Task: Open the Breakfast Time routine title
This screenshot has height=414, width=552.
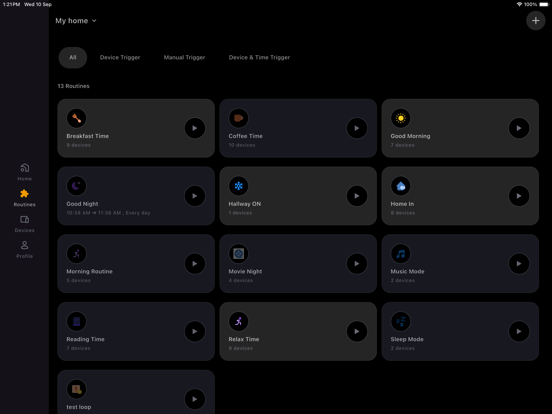Action: point(87,136)
